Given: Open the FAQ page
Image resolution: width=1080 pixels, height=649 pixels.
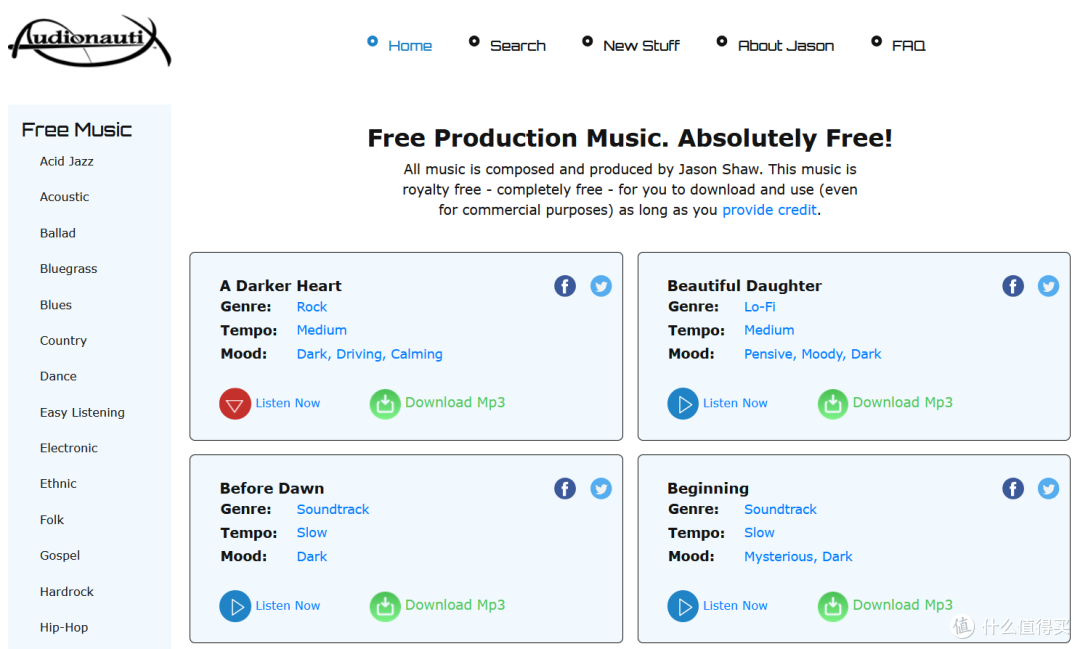Looking at the screenshot, I should coord(908,46).
